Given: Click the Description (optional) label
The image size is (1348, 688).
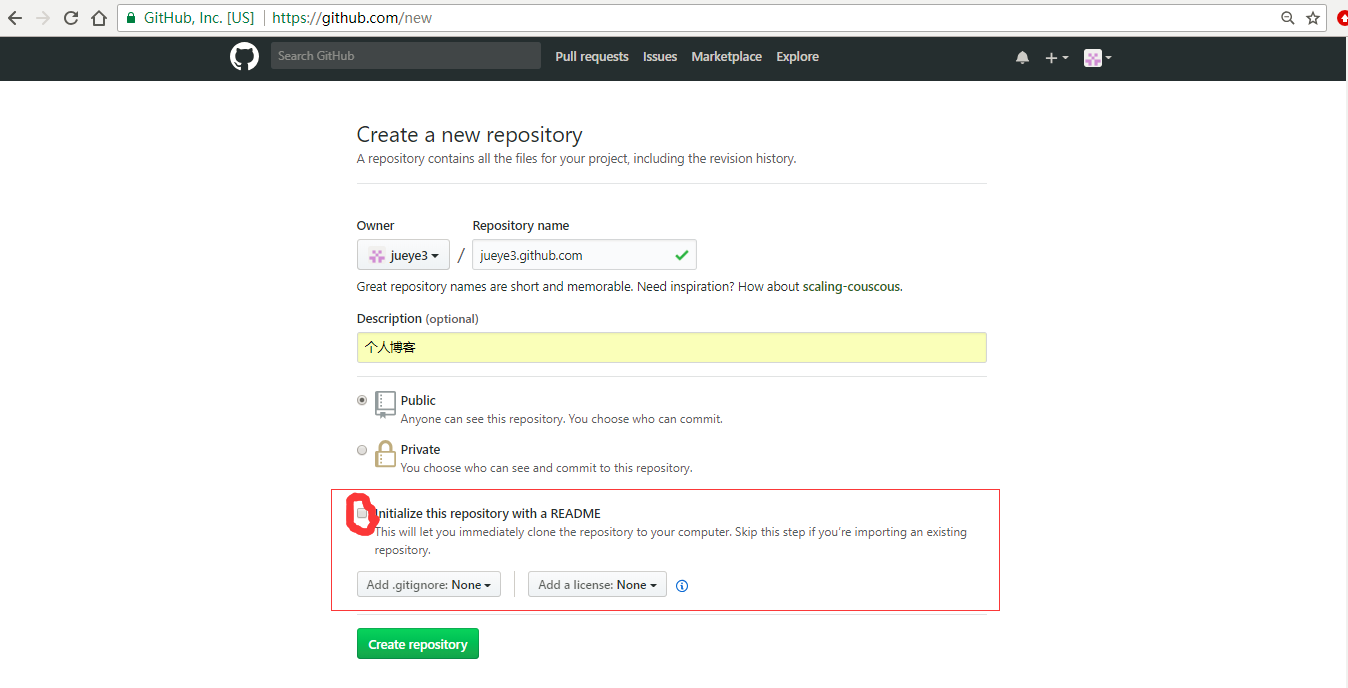Looking at the screenshot, I should tap(418, 319).
